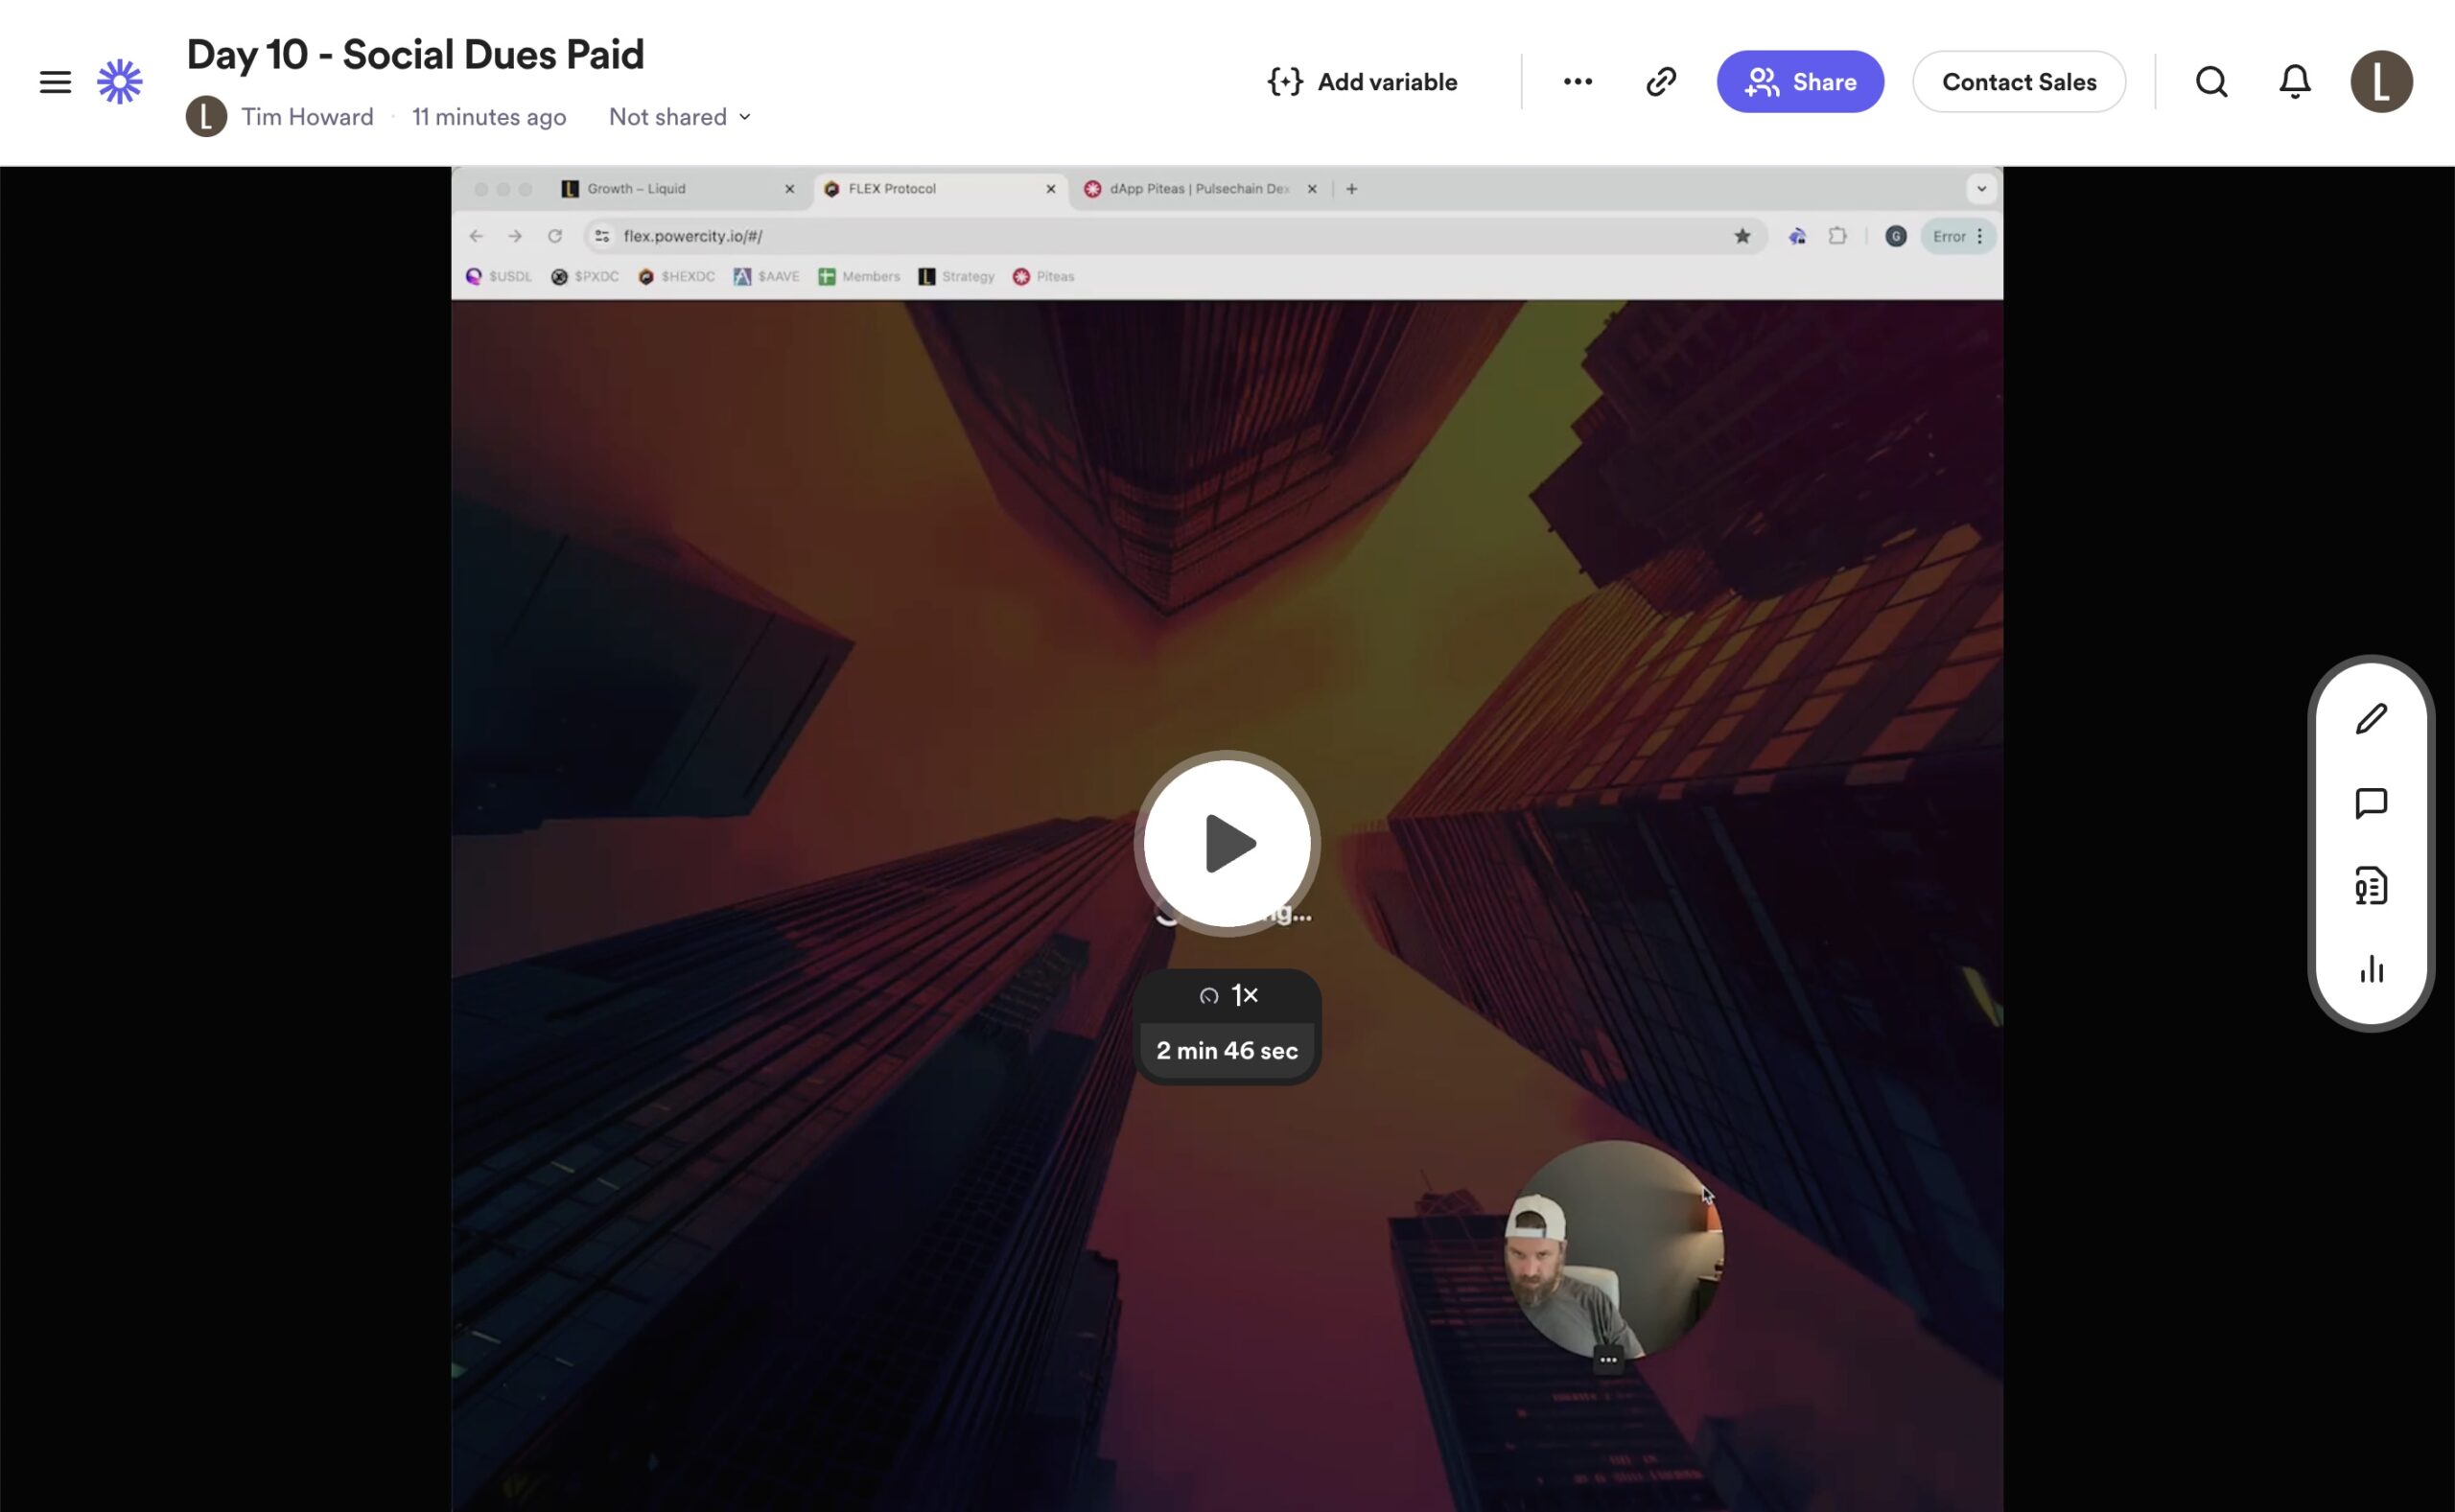Click the Share button
The image size is (2455, 1512).
point(1800,82)
